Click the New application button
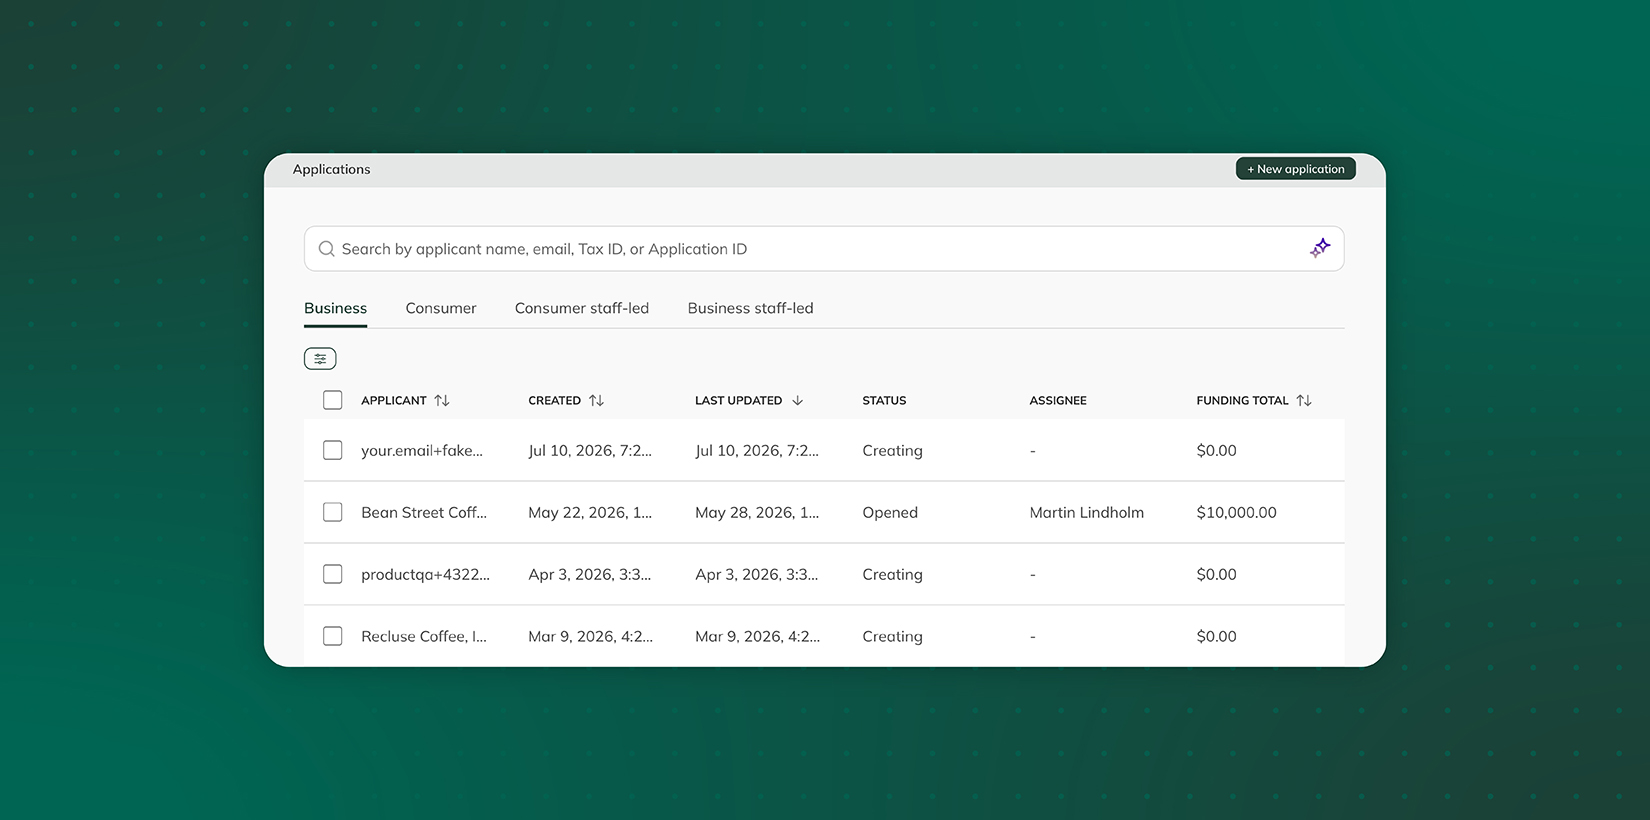The image size is (1650, 820). pos(1296,169)
